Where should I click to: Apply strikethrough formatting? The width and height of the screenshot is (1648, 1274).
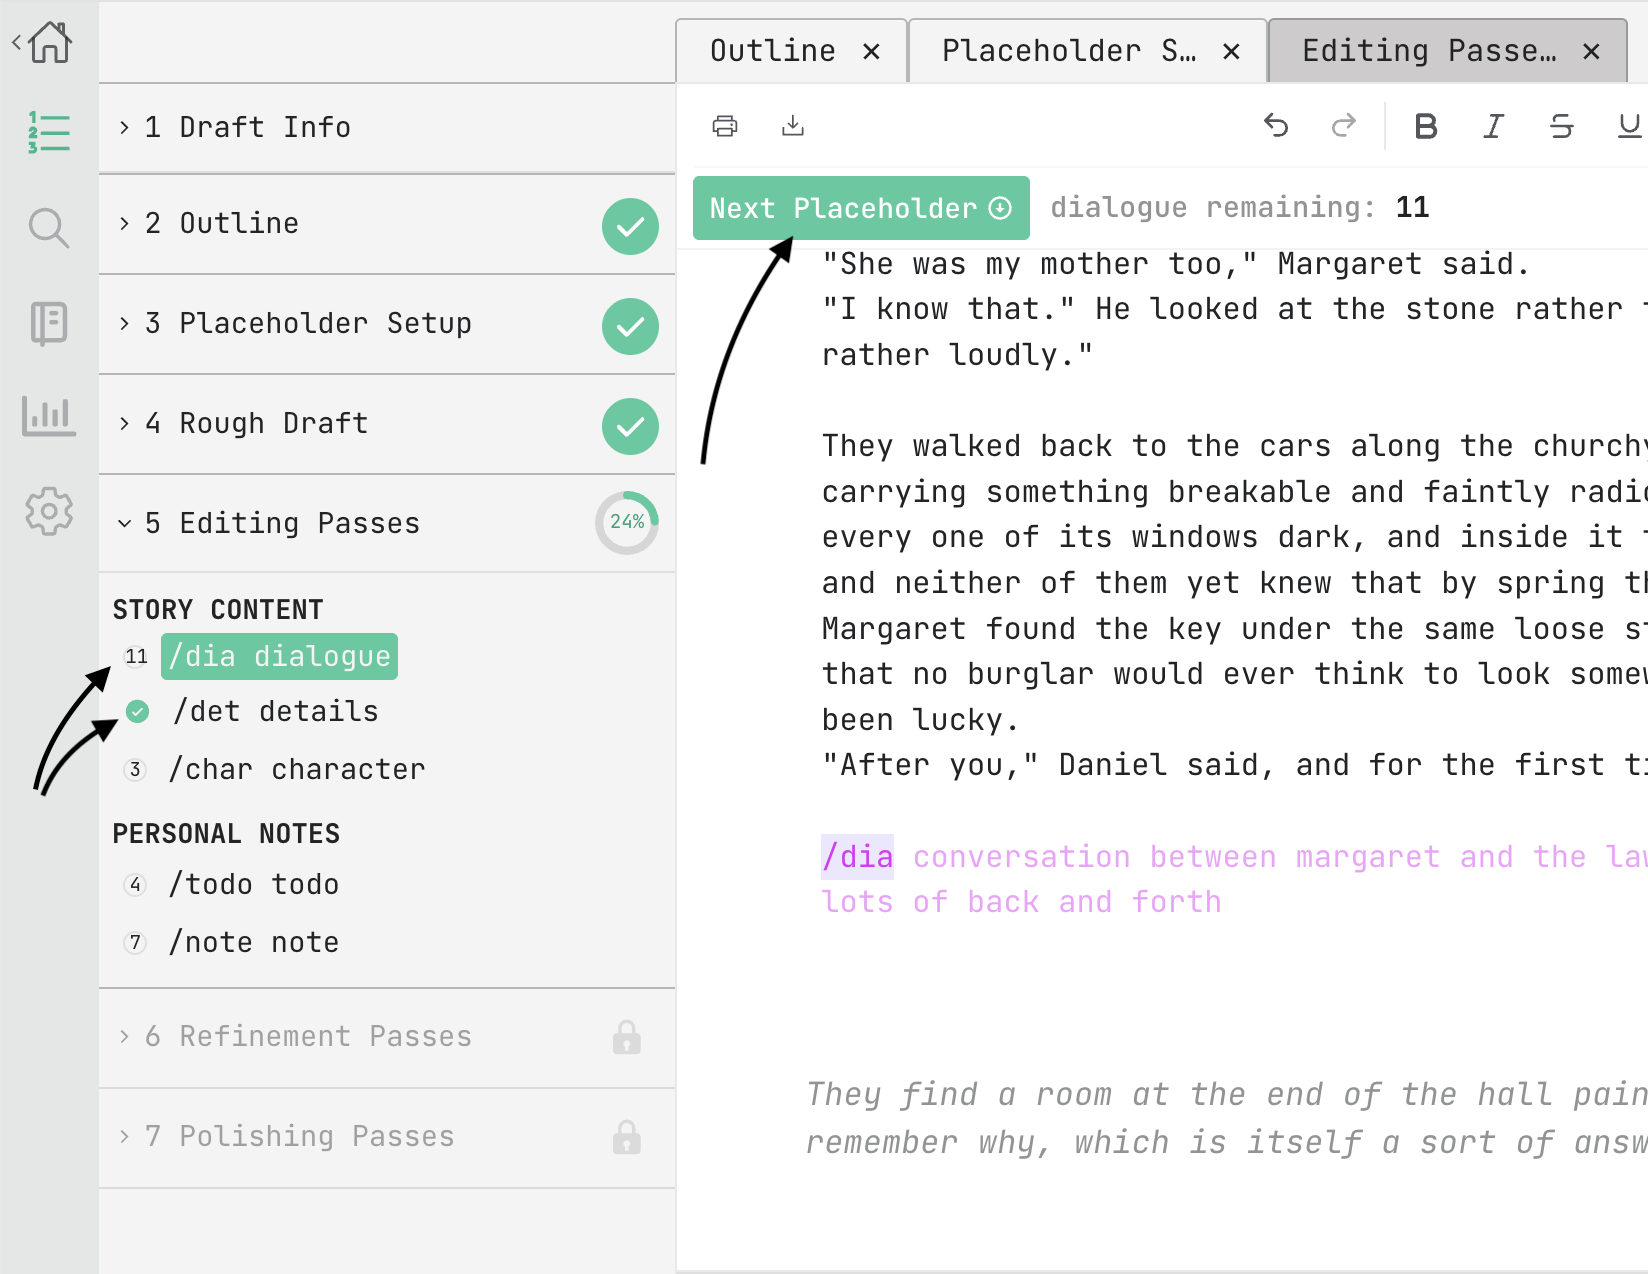tap(1561, 126)
